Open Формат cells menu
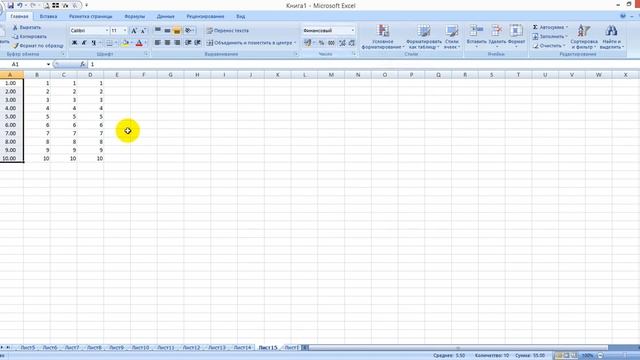Screen dimensions: 640x360 click(516, 36)
